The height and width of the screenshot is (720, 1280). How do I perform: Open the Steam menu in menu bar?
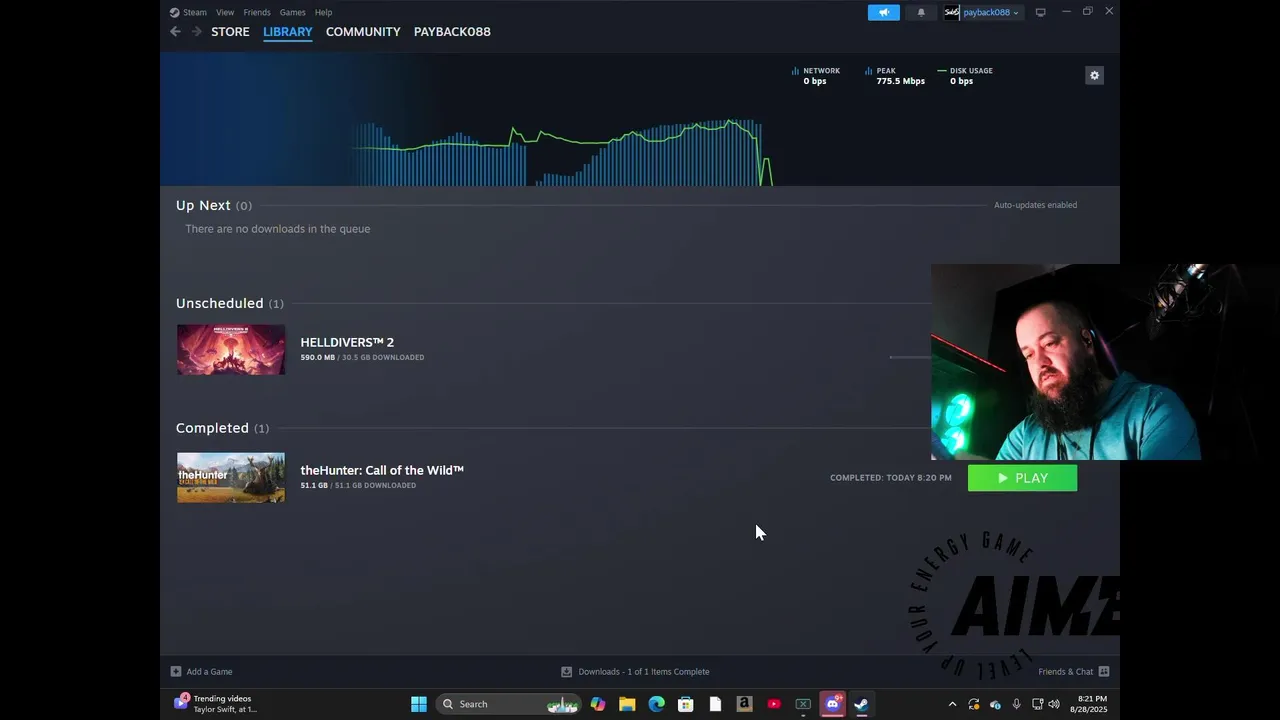click(x=188, y=12)
